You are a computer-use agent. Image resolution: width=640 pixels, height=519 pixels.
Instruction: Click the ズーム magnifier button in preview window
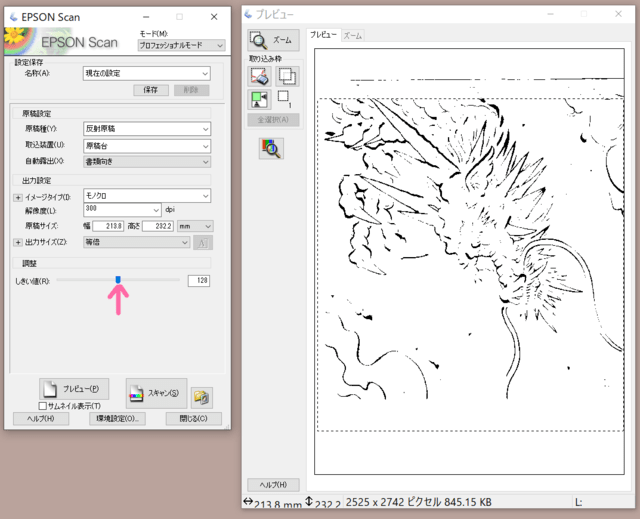tap(273, 40)
